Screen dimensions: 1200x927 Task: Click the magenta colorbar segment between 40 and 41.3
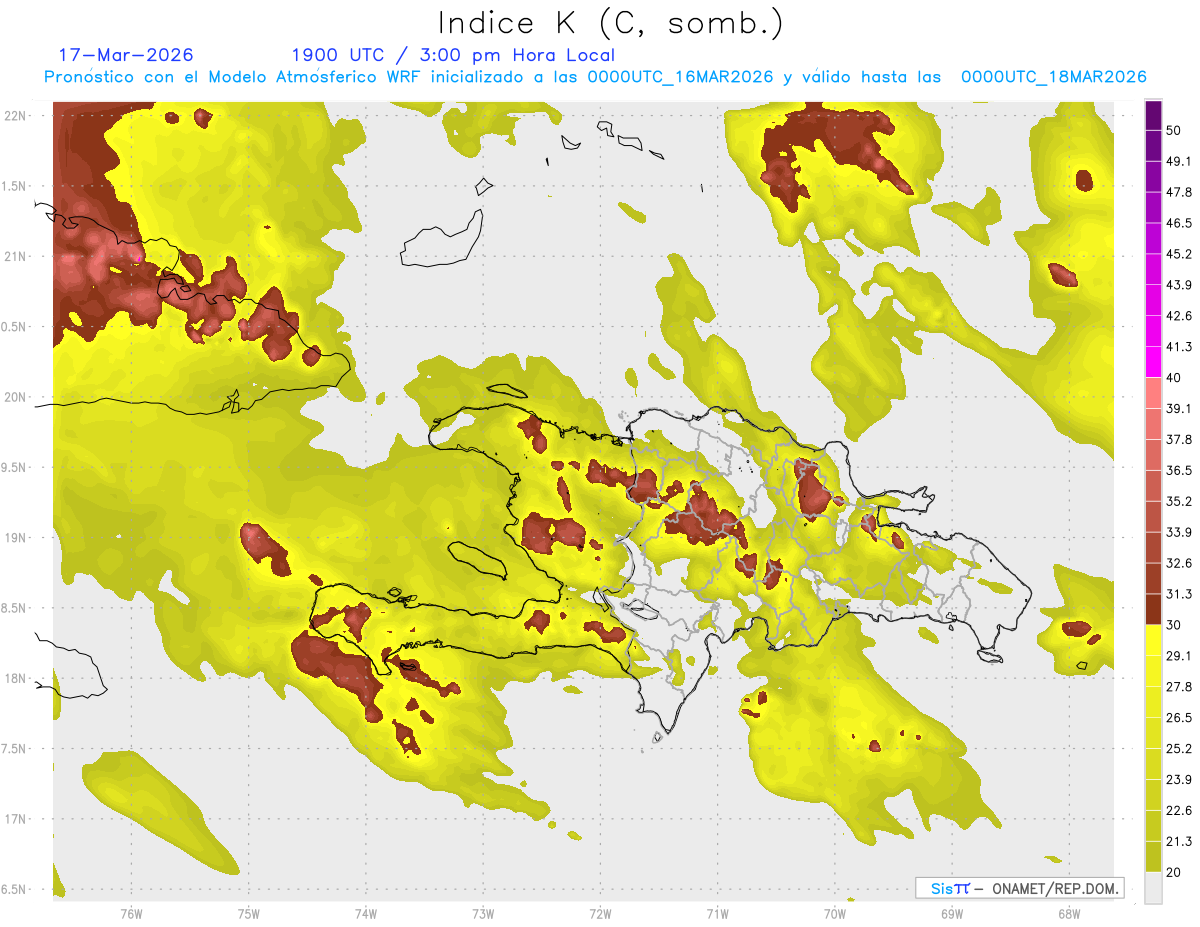coord(1153,362)
